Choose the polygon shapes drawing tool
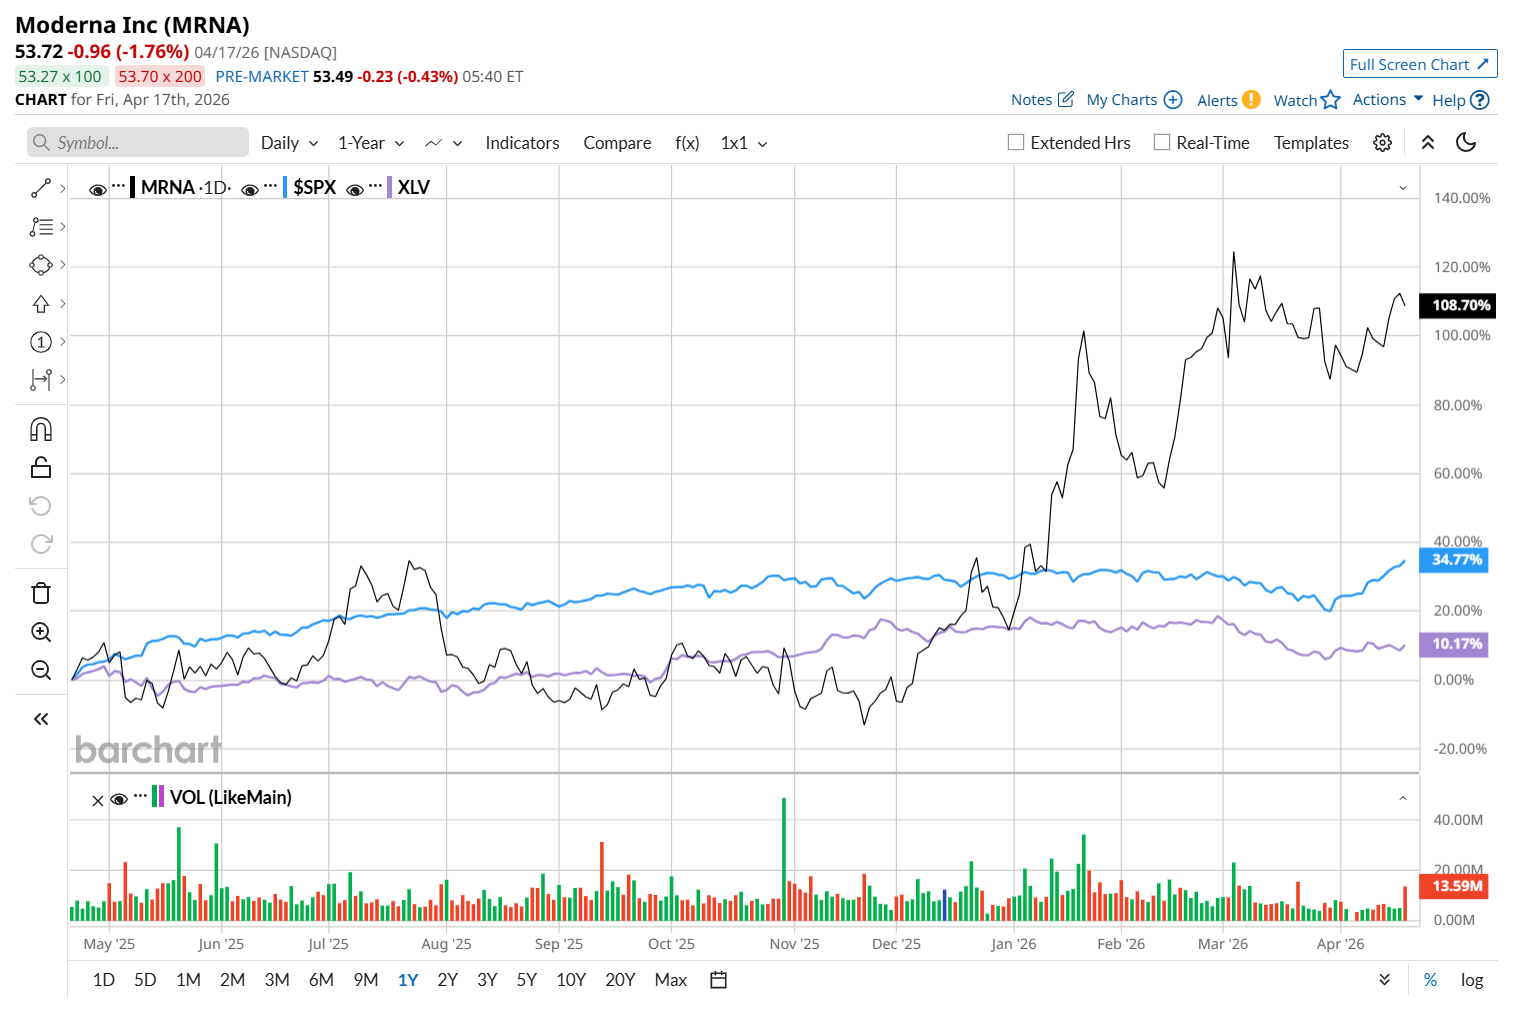Viewport: 1533px width, 1020px height. click(41, 265)
